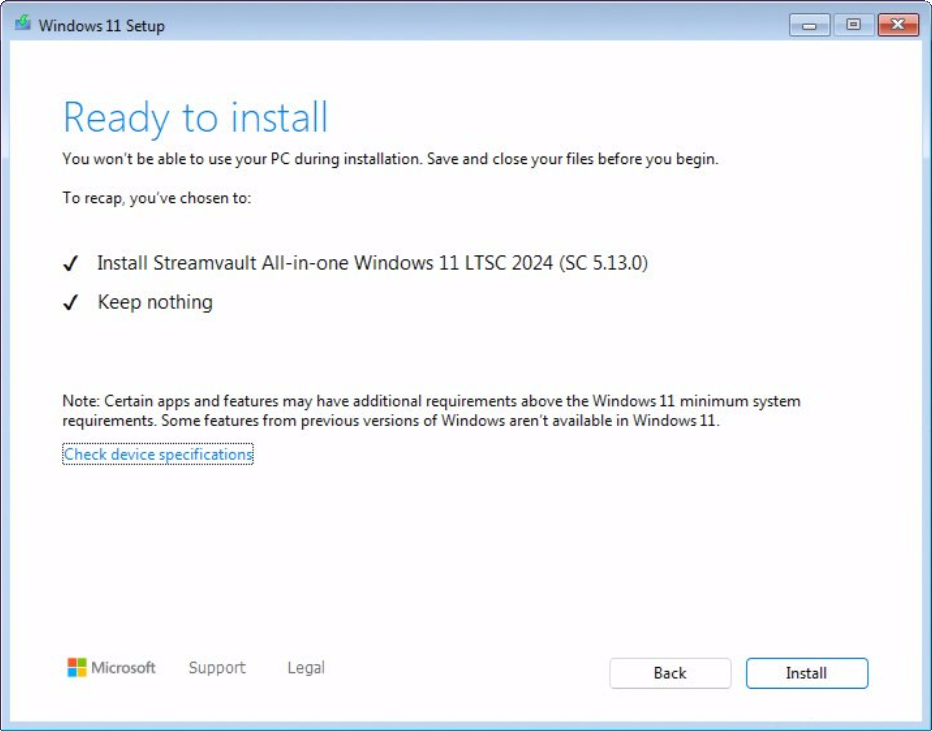Open the Check device specifications link
The width and height of the screenshot is (932, 731).
[x=157, y=454]
